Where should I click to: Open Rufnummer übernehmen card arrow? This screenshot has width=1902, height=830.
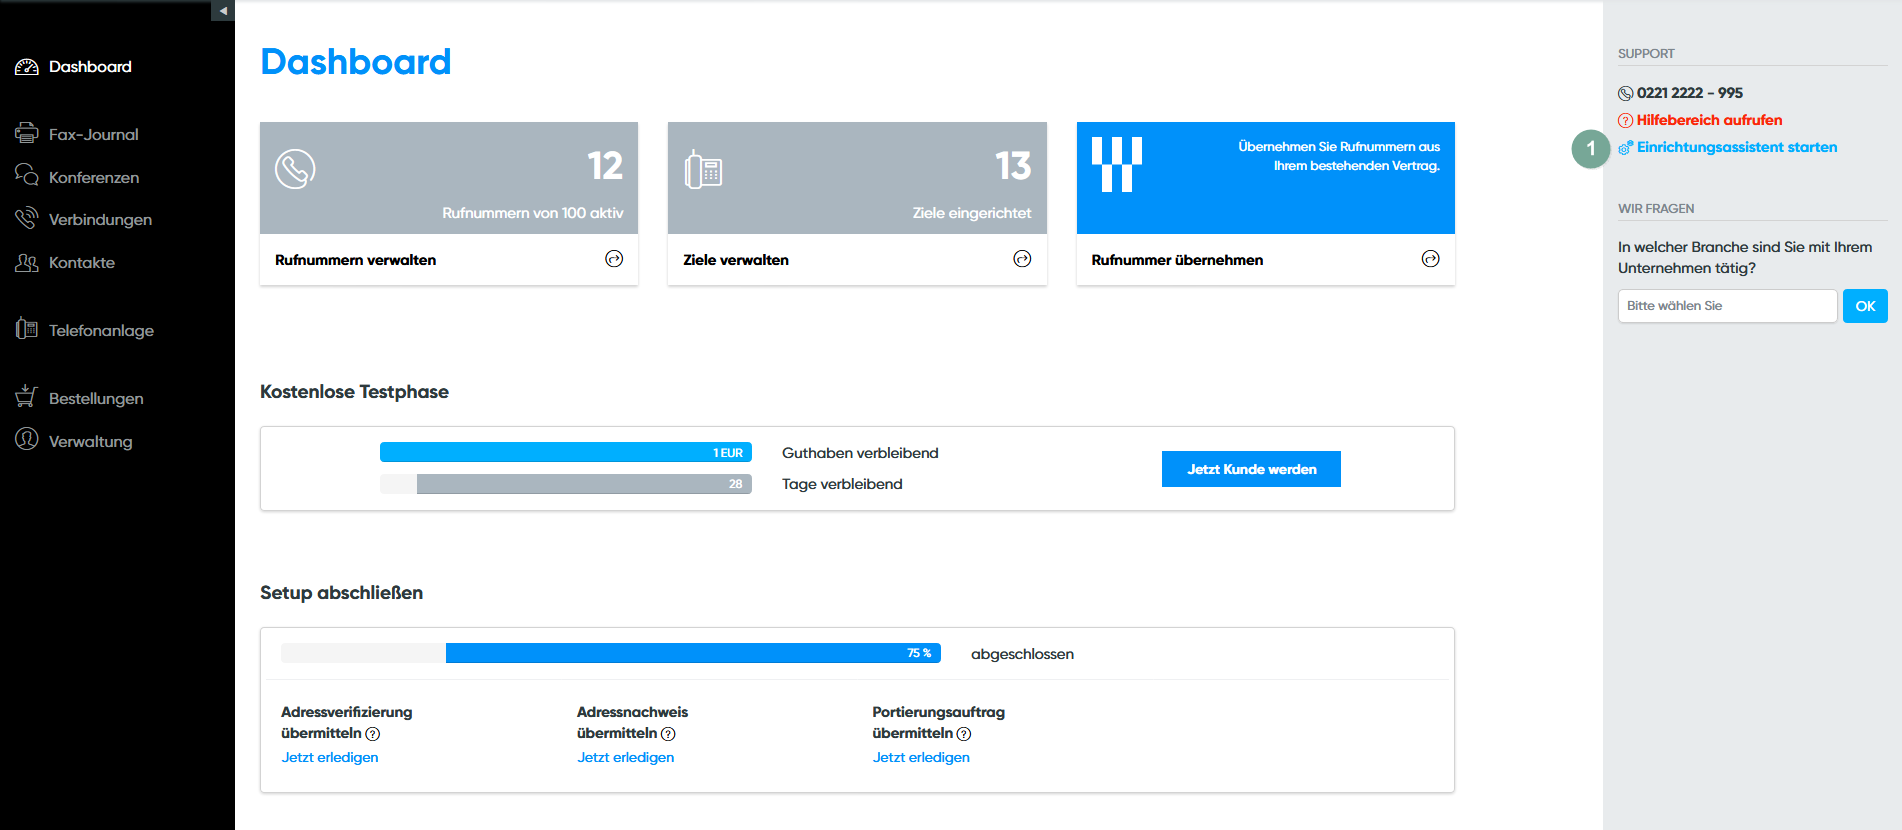pyautogui.click(x=1430, y=259)
